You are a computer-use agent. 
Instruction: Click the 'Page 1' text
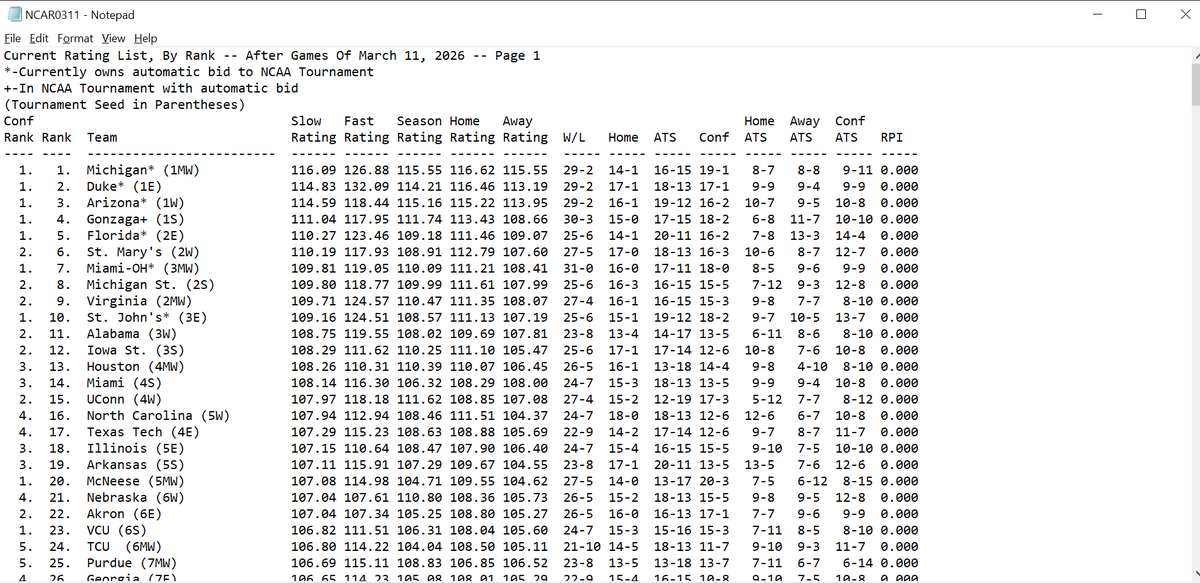pyautogui.click(x=518, y=56)
